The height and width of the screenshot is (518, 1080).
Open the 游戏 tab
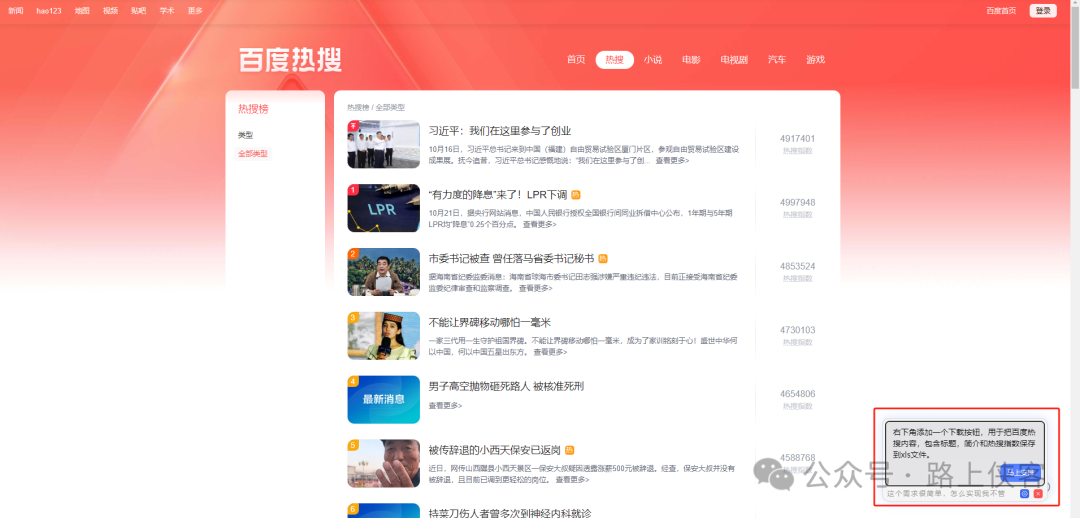click(x=816, y=60)
